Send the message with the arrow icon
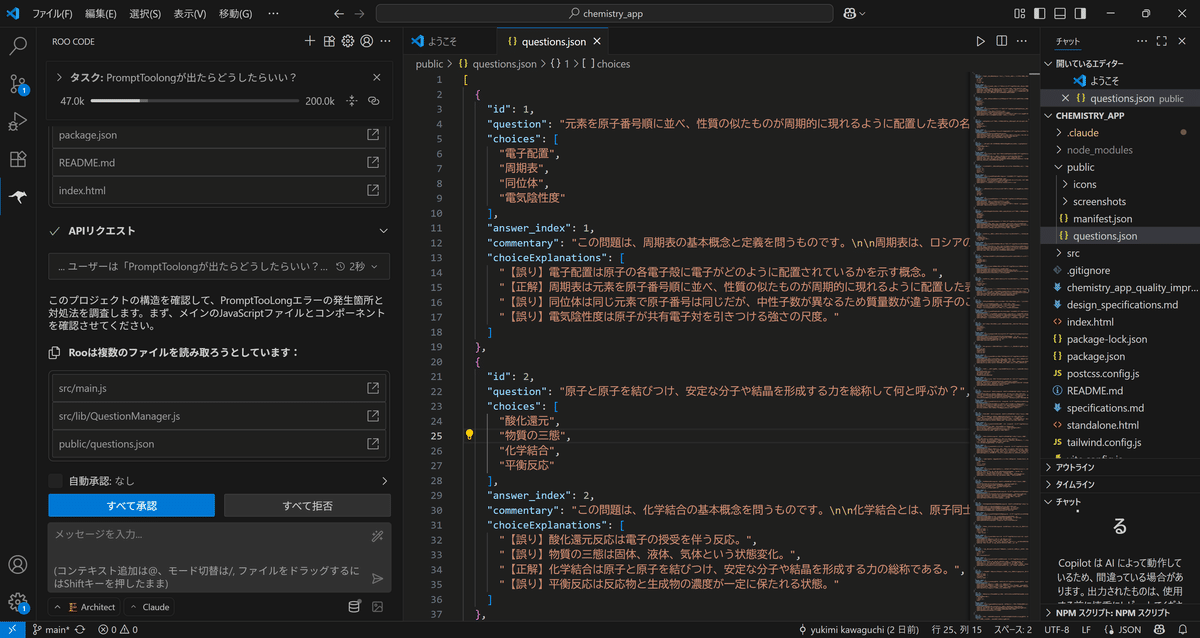Viewport: 1200px width, 638px height. pyautogui.click(x=377, y=578)
